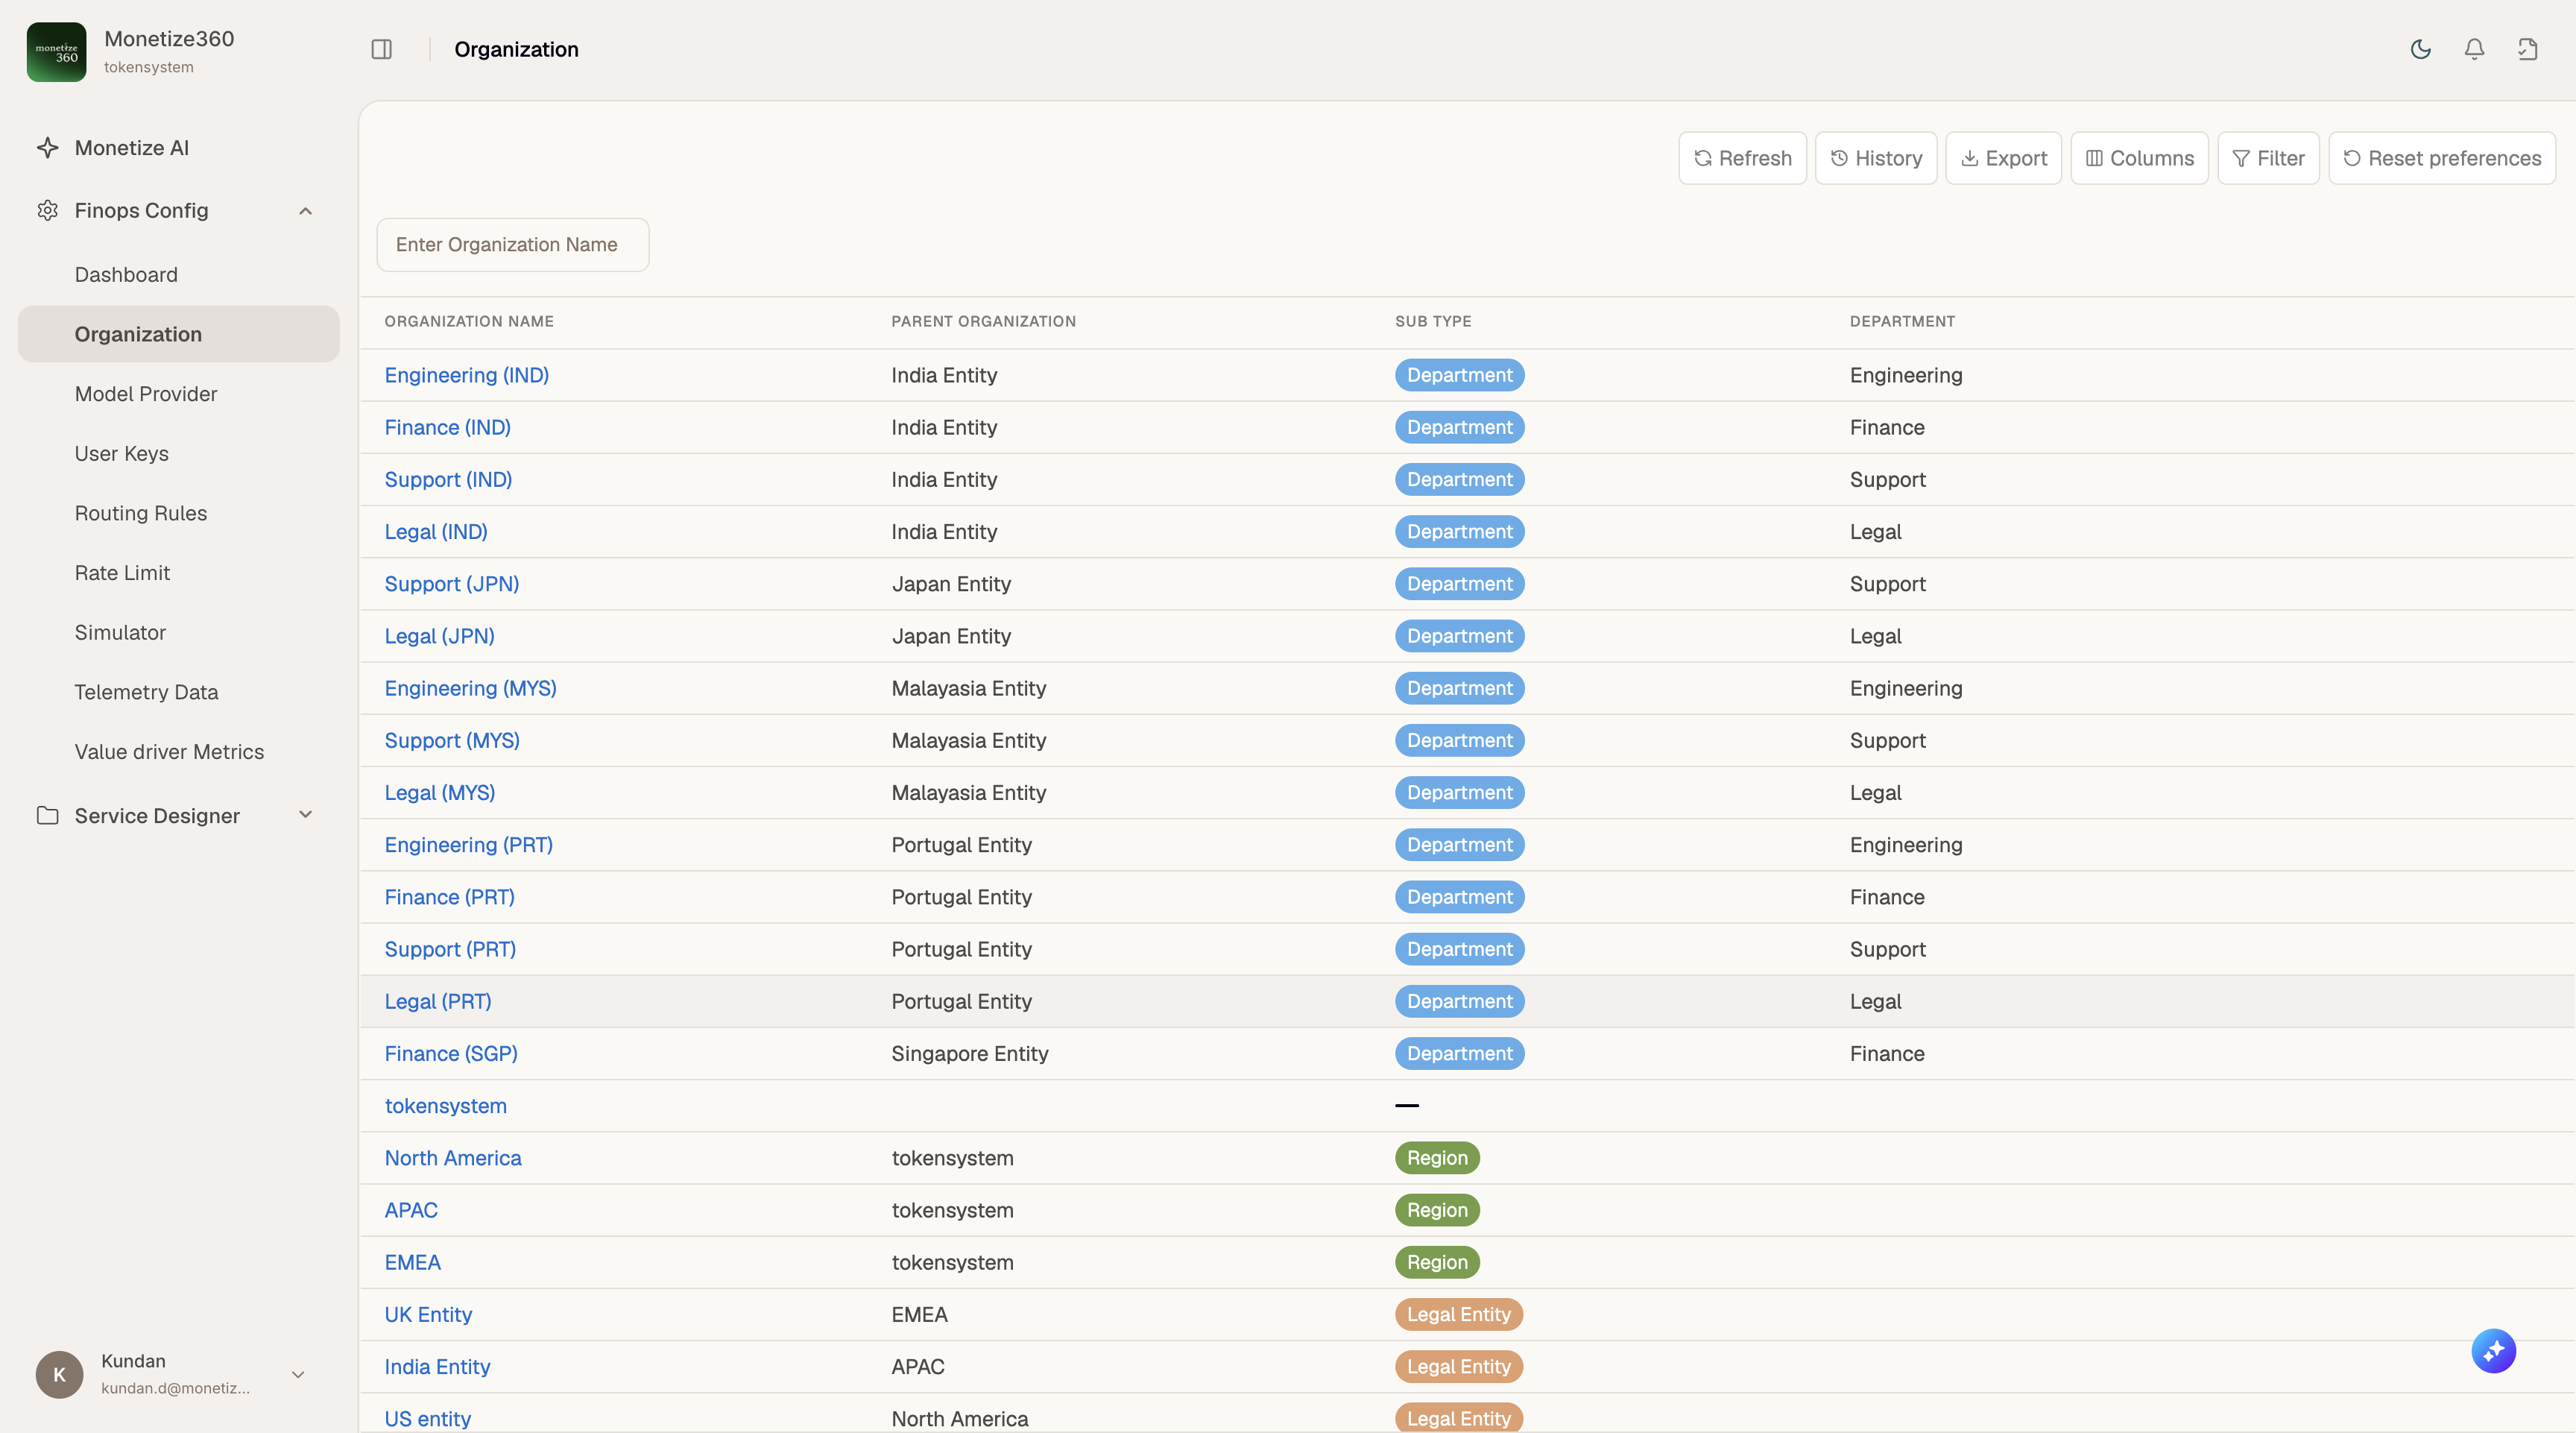Open Support (PRT) organization link
Image resolution: width=2576 pixels, height=1433 pixels.
450,949
